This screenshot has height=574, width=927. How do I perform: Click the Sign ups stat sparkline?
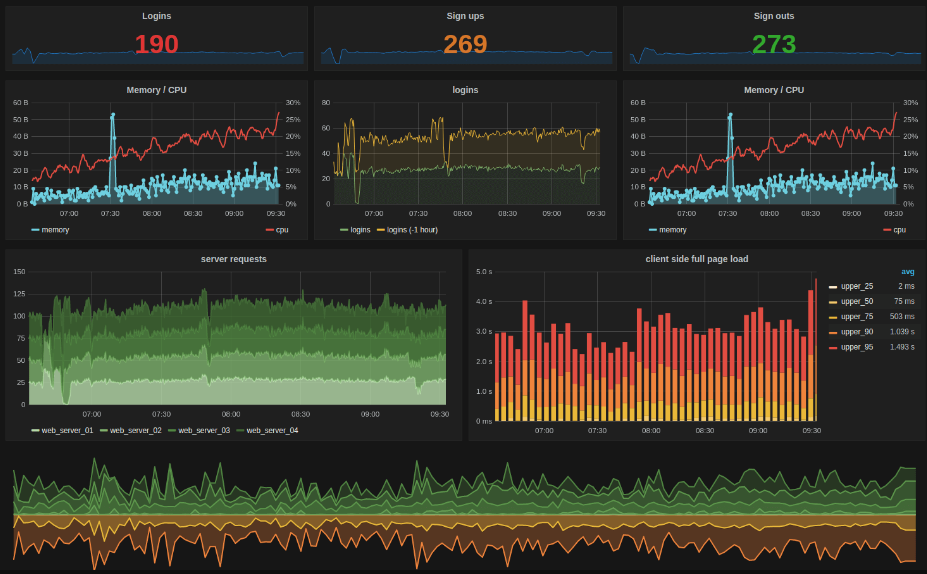[466, 56]
